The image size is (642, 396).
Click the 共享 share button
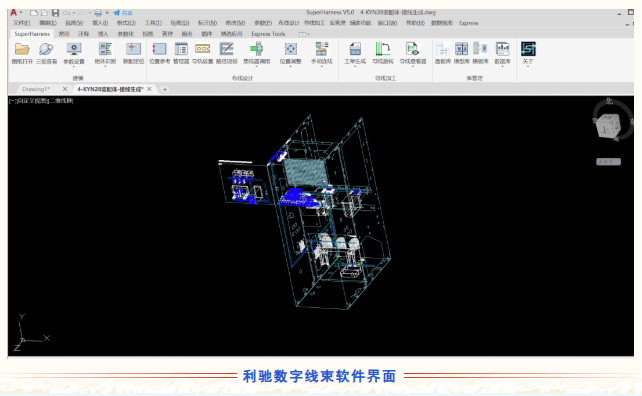pyautogui.click(x=123, y=13)
